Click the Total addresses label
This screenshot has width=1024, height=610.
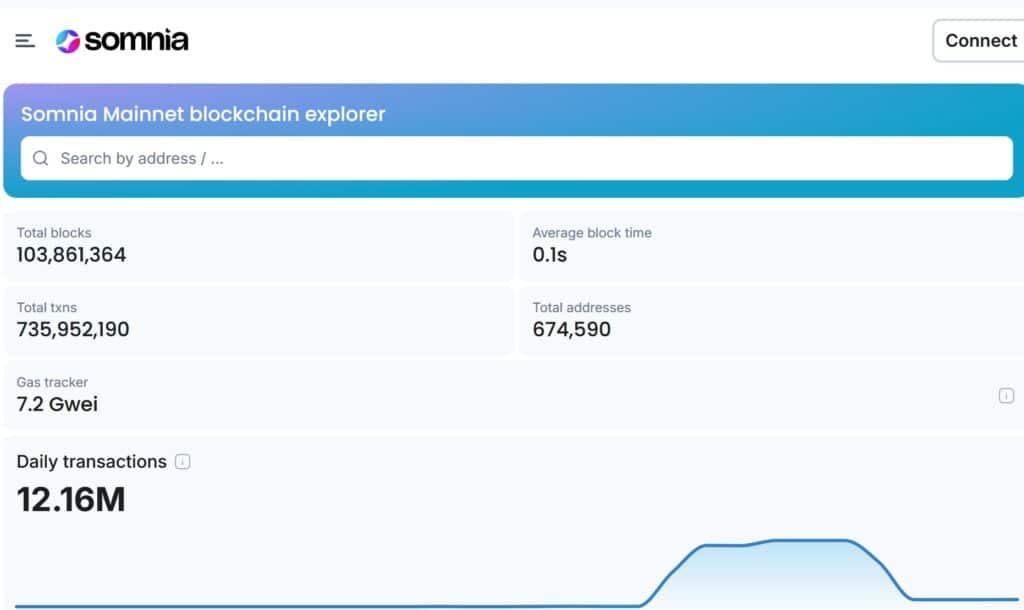click(x=581, y=308)
